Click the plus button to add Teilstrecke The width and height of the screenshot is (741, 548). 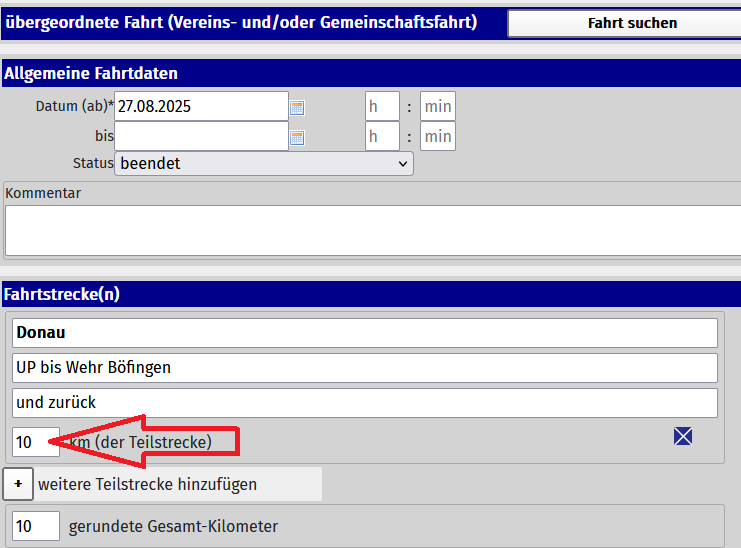[18, 484]
